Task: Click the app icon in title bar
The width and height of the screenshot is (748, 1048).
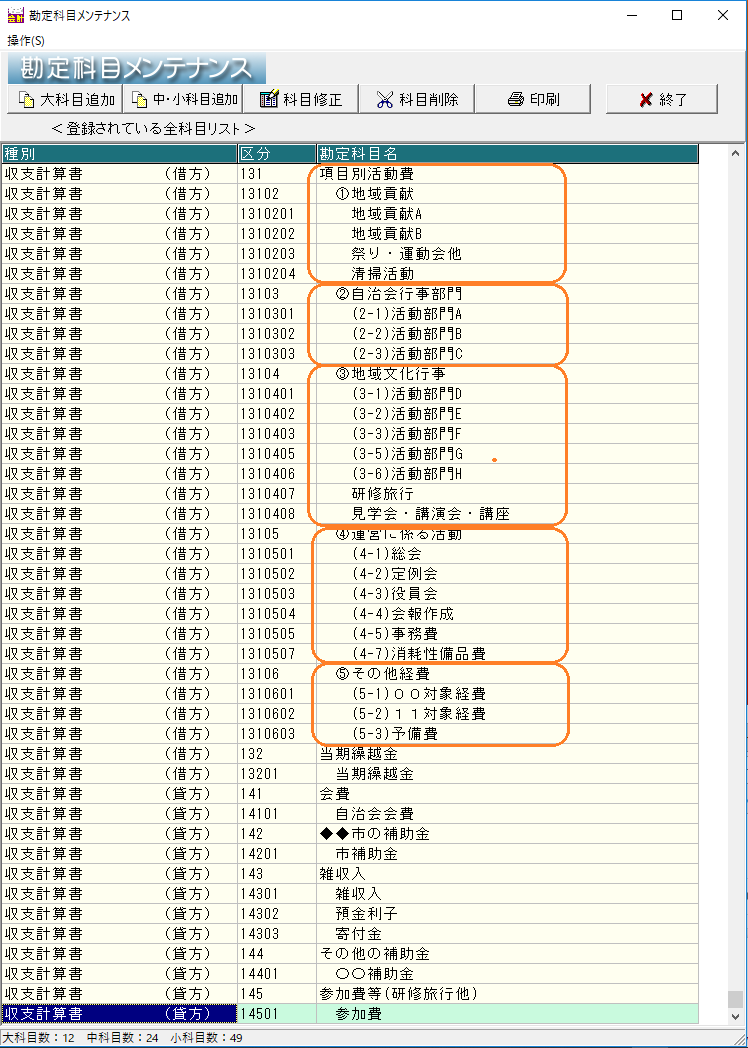Action: pos(15,16)
